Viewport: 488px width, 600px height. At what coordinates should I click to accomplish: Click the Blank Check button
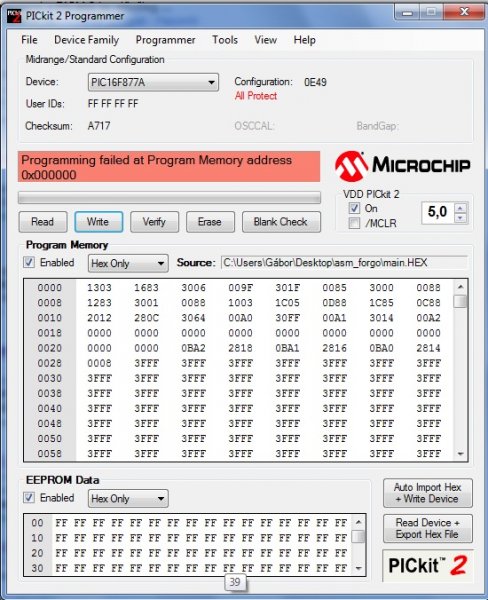coord(281,222)
